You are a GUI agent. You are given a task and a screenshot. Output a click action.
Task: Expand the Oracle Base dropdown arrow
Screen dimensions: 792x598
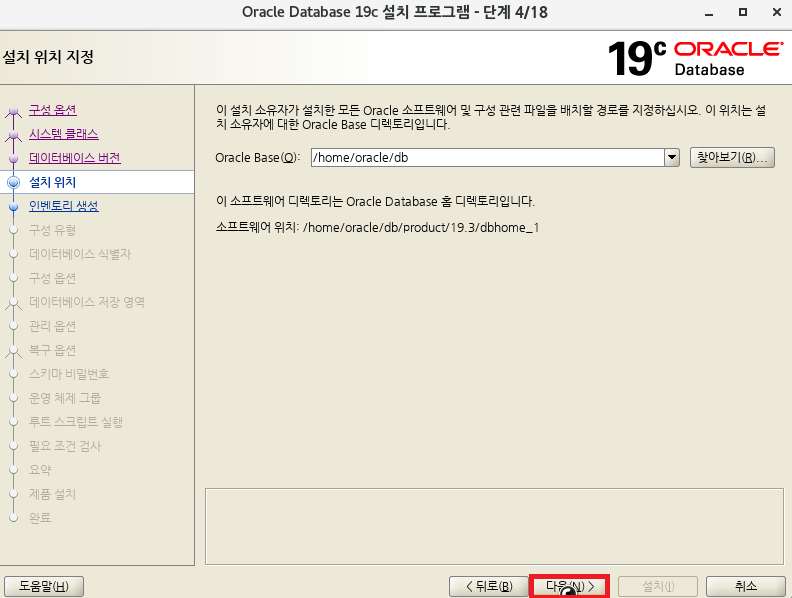point(672,158)
